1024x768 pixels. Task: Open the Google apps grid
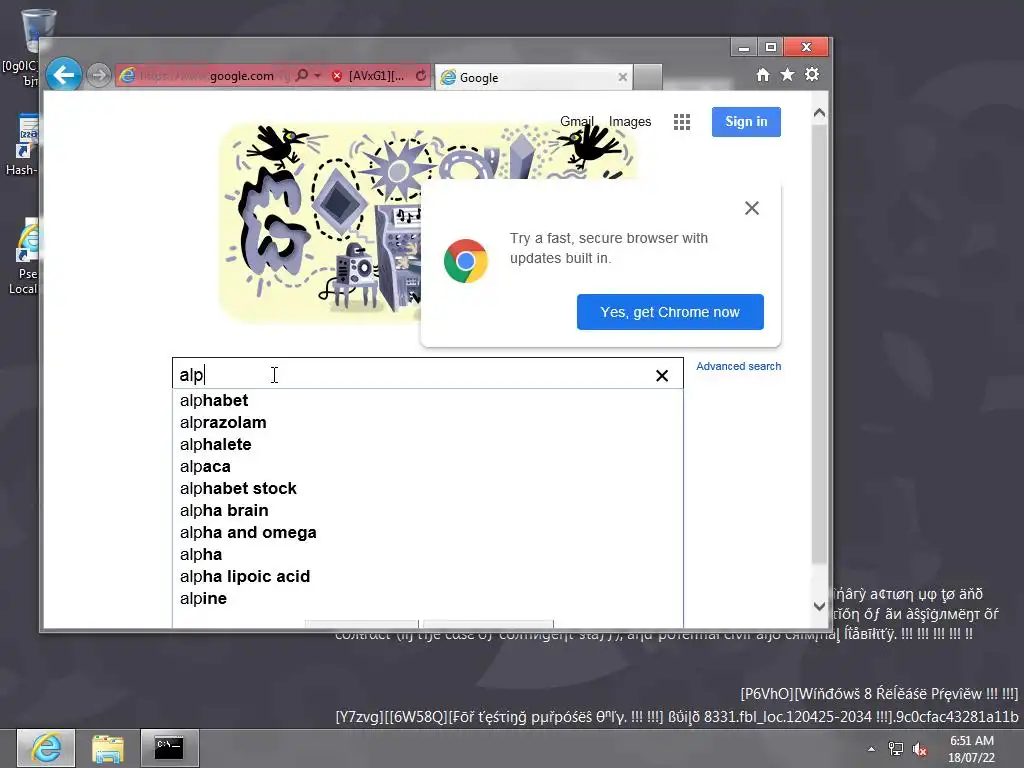click(682, 122)
